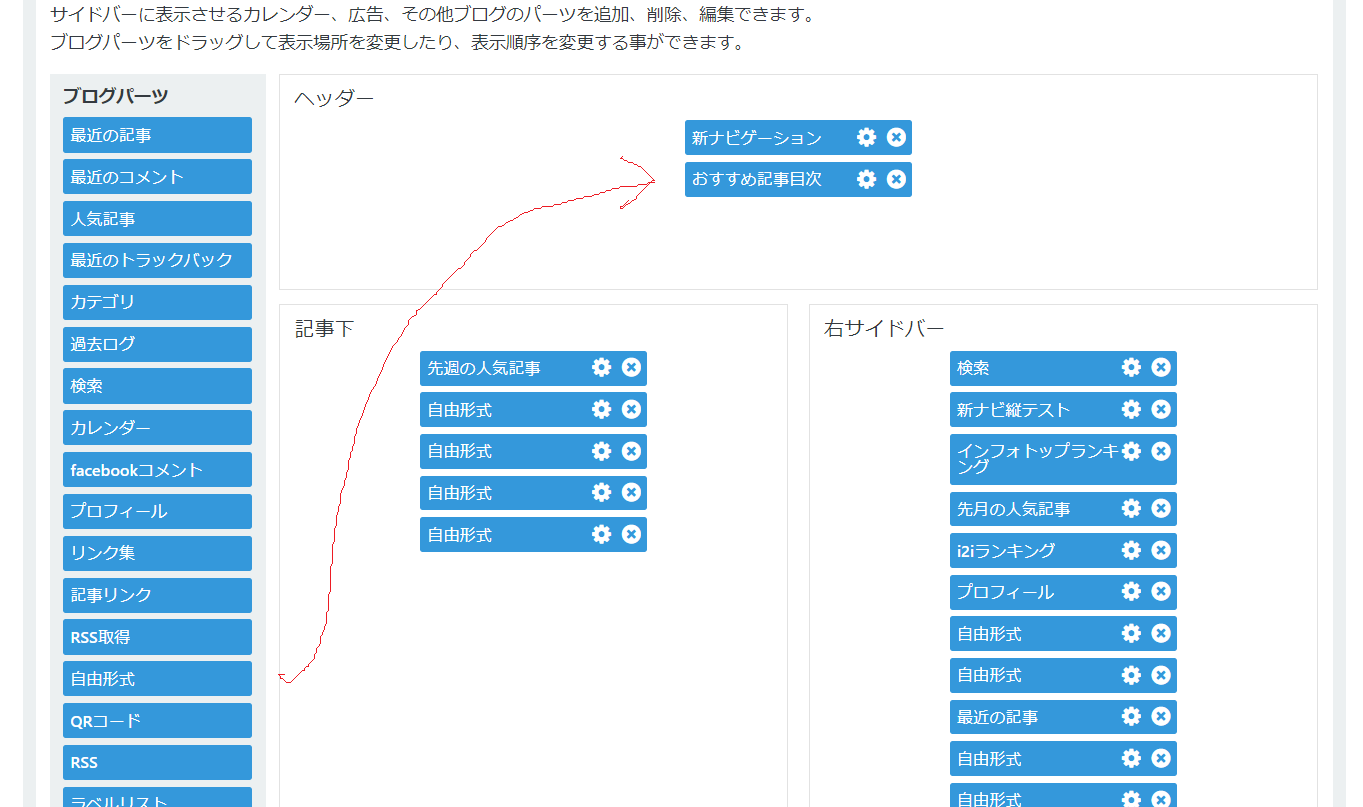Choose プロフィール in ブログパーツ list
Screen dimensions: 1363x807
tap(157, 511)
